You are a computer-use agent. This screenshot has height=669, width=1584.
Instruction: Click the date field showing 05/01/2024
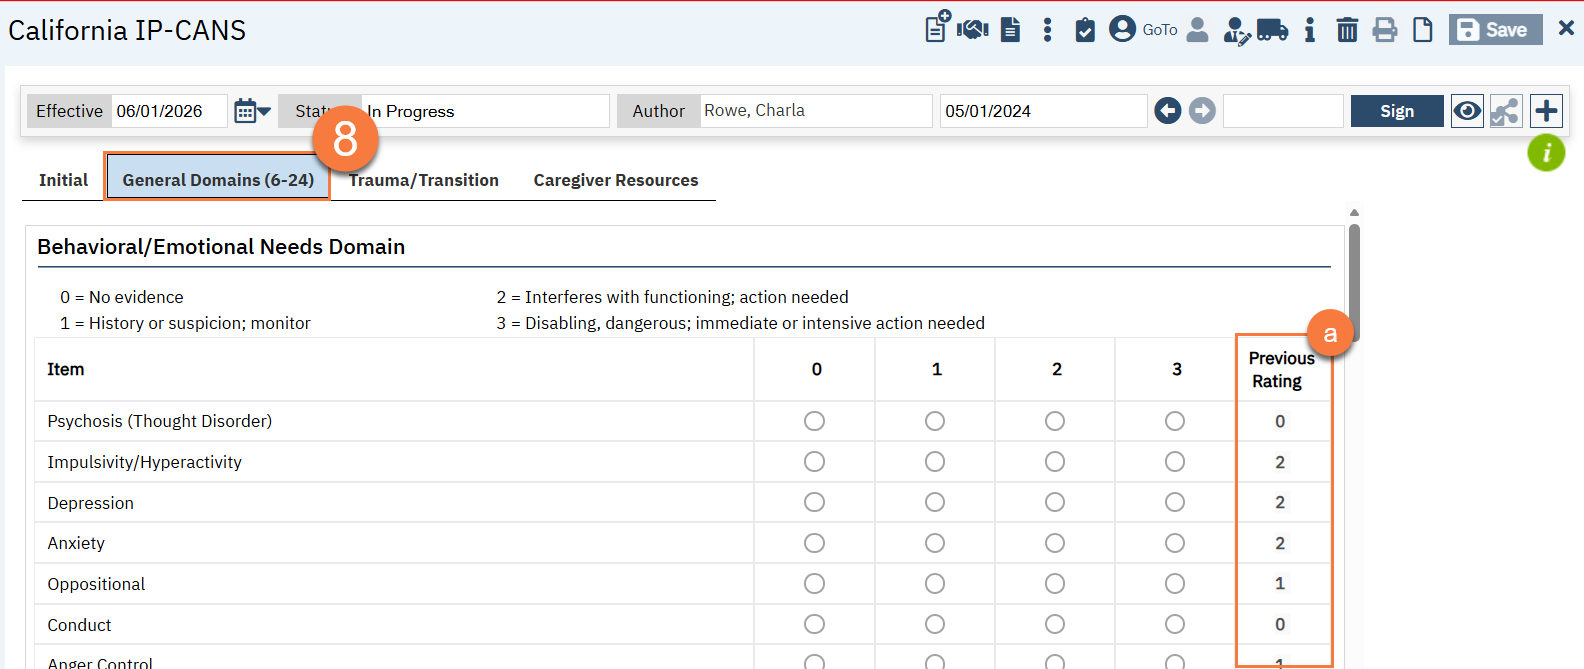(1043, 111)
